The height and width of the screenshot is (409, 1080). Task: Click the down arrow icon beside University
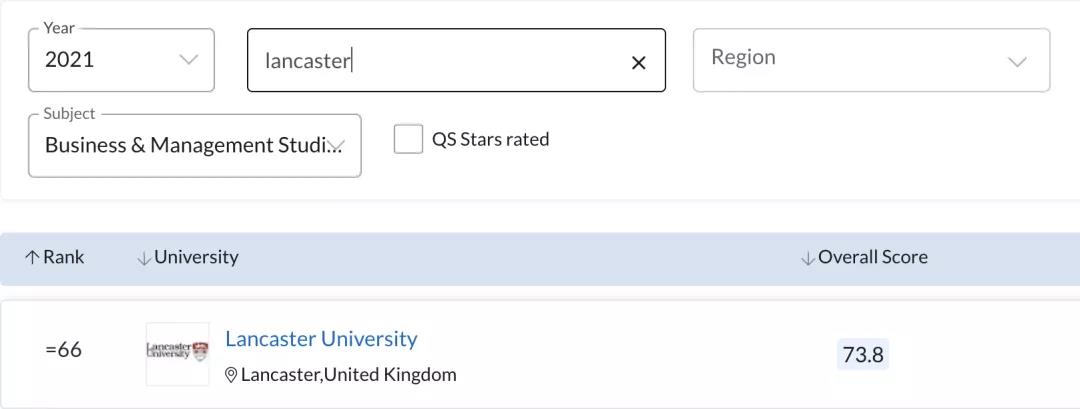143,258
